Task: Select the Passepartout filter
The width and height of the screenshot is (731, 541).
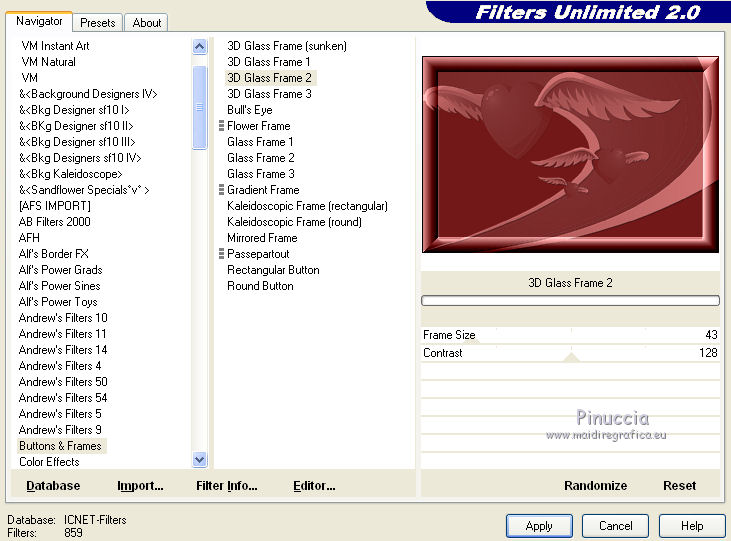Action: (258, 254)
